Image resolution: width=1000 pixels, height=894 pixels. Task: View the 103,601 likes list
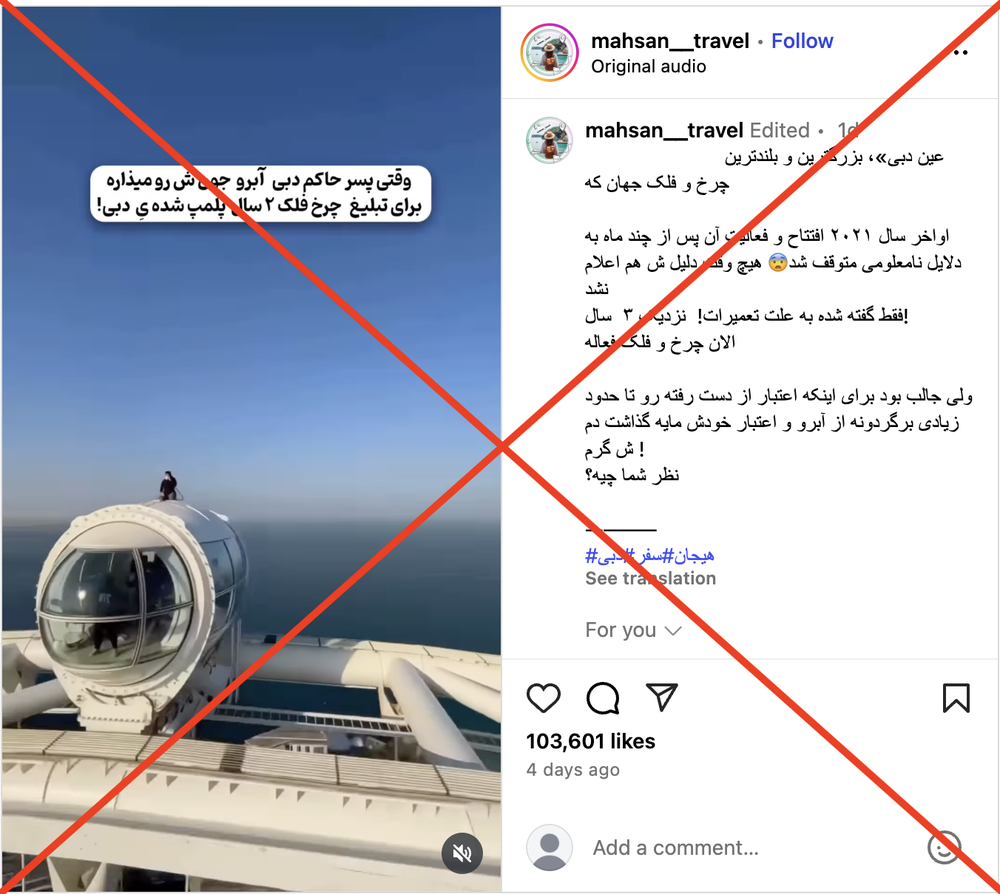point(591,741)
